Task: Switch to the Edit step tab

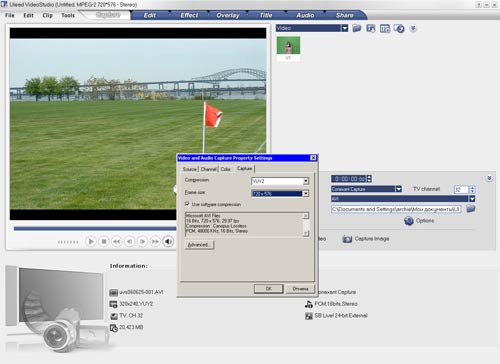Action: (150, 15)
